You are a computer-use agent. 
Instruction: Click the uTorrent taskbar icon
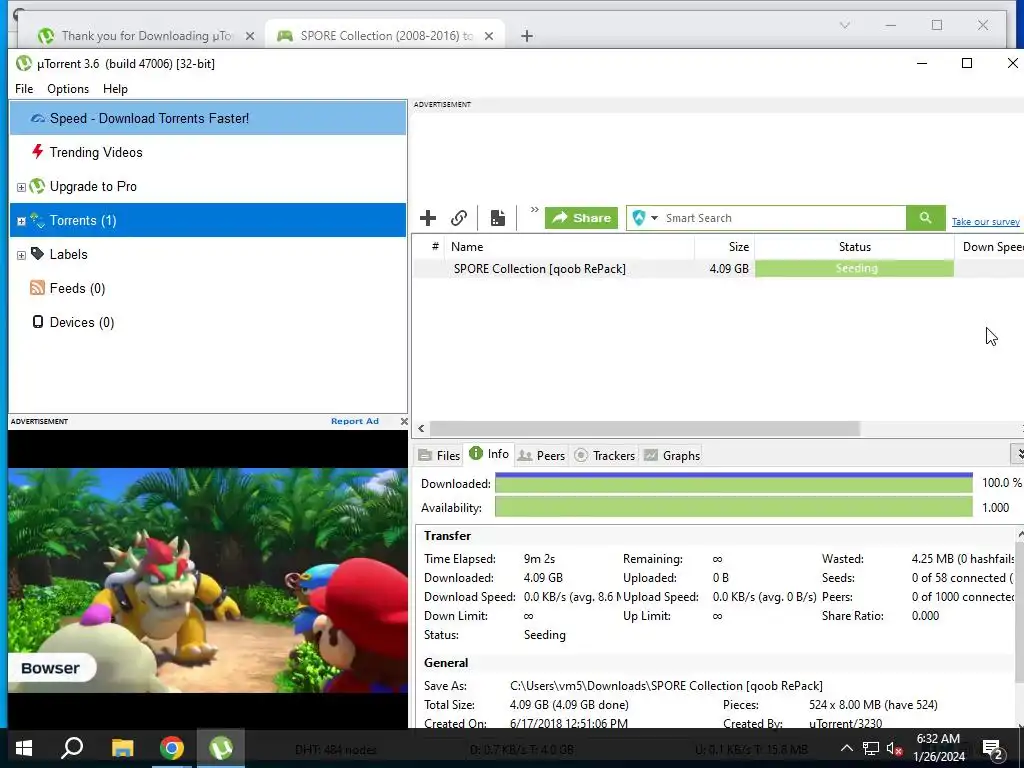pyautogui.click(x=221, y=748)
